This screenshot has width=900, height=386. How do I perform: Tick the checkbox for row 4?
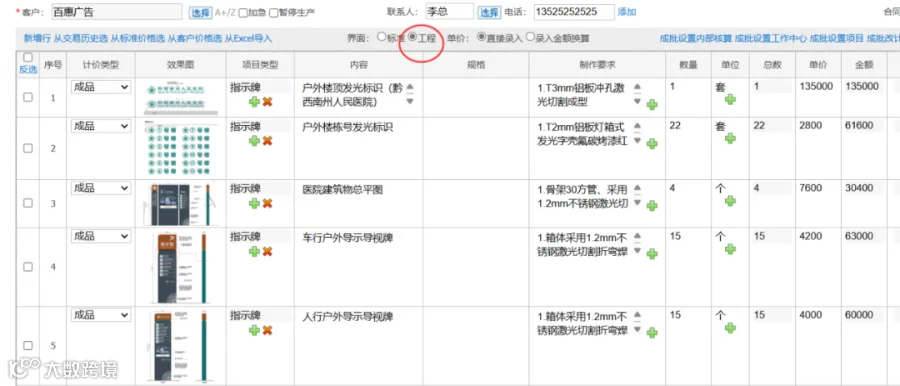tap(28, 267)
